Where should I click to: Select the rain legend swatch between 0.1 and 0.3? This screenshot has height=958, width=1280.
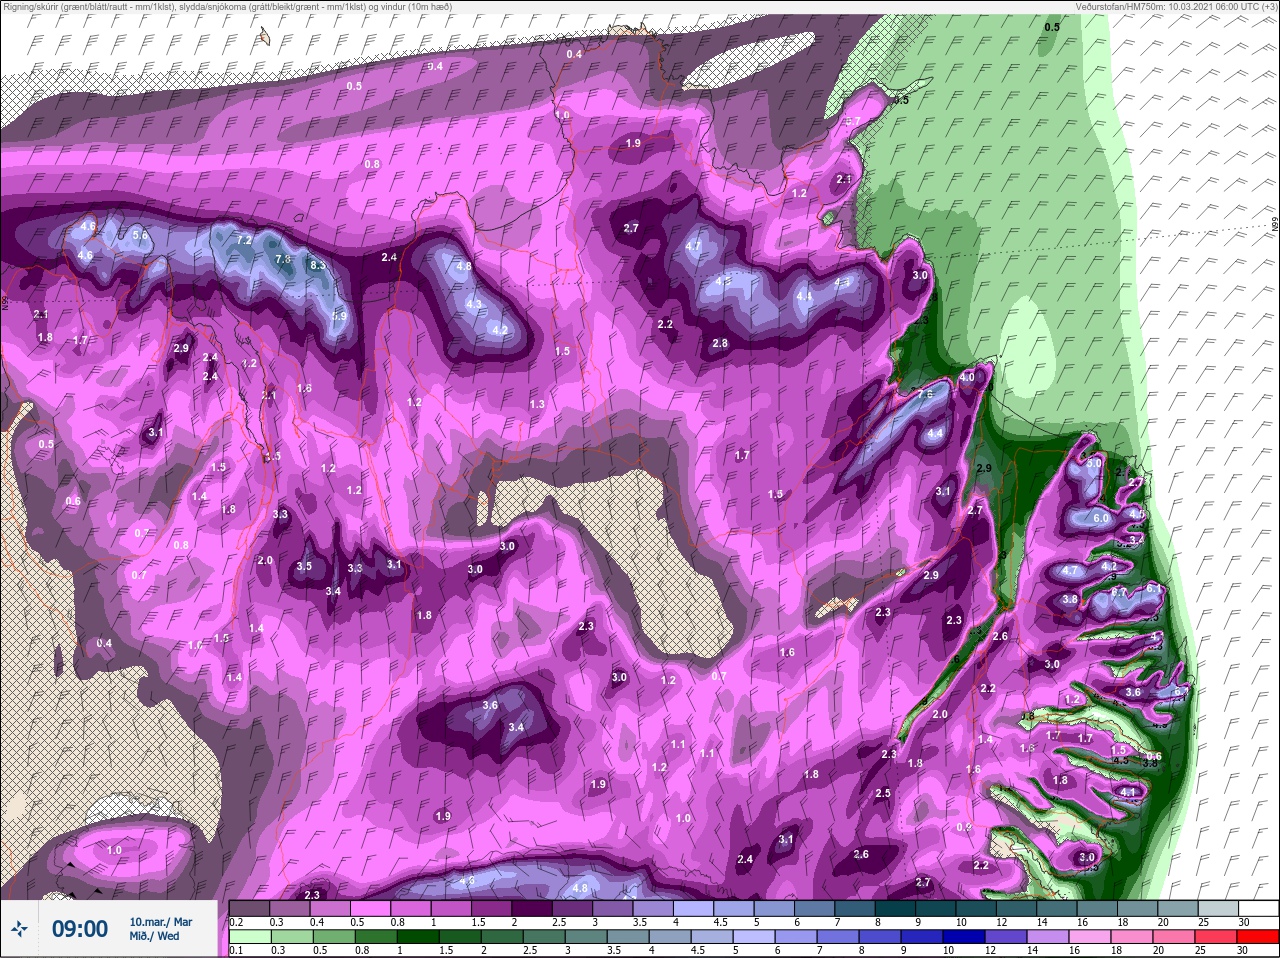click(x=250, y=937)
